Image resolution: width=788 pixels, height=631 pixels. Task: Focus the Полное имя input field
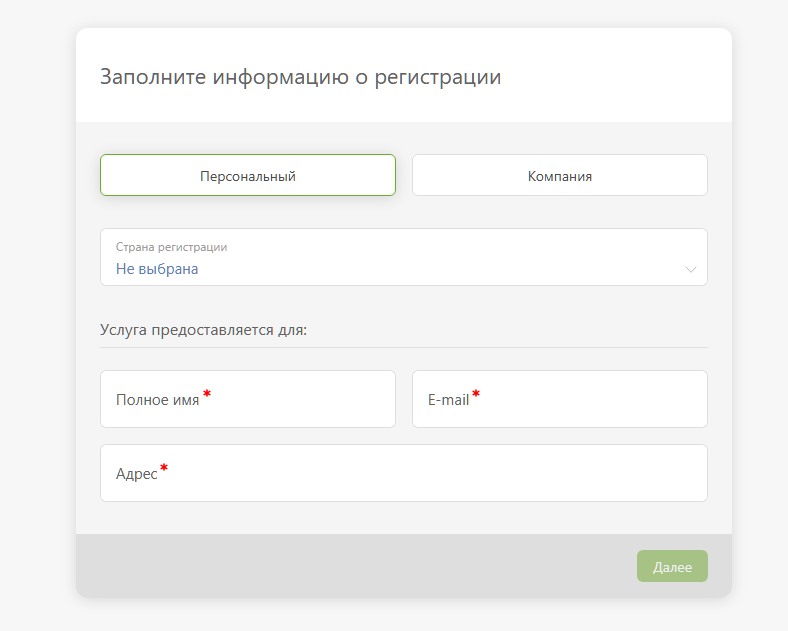[248, 399]
